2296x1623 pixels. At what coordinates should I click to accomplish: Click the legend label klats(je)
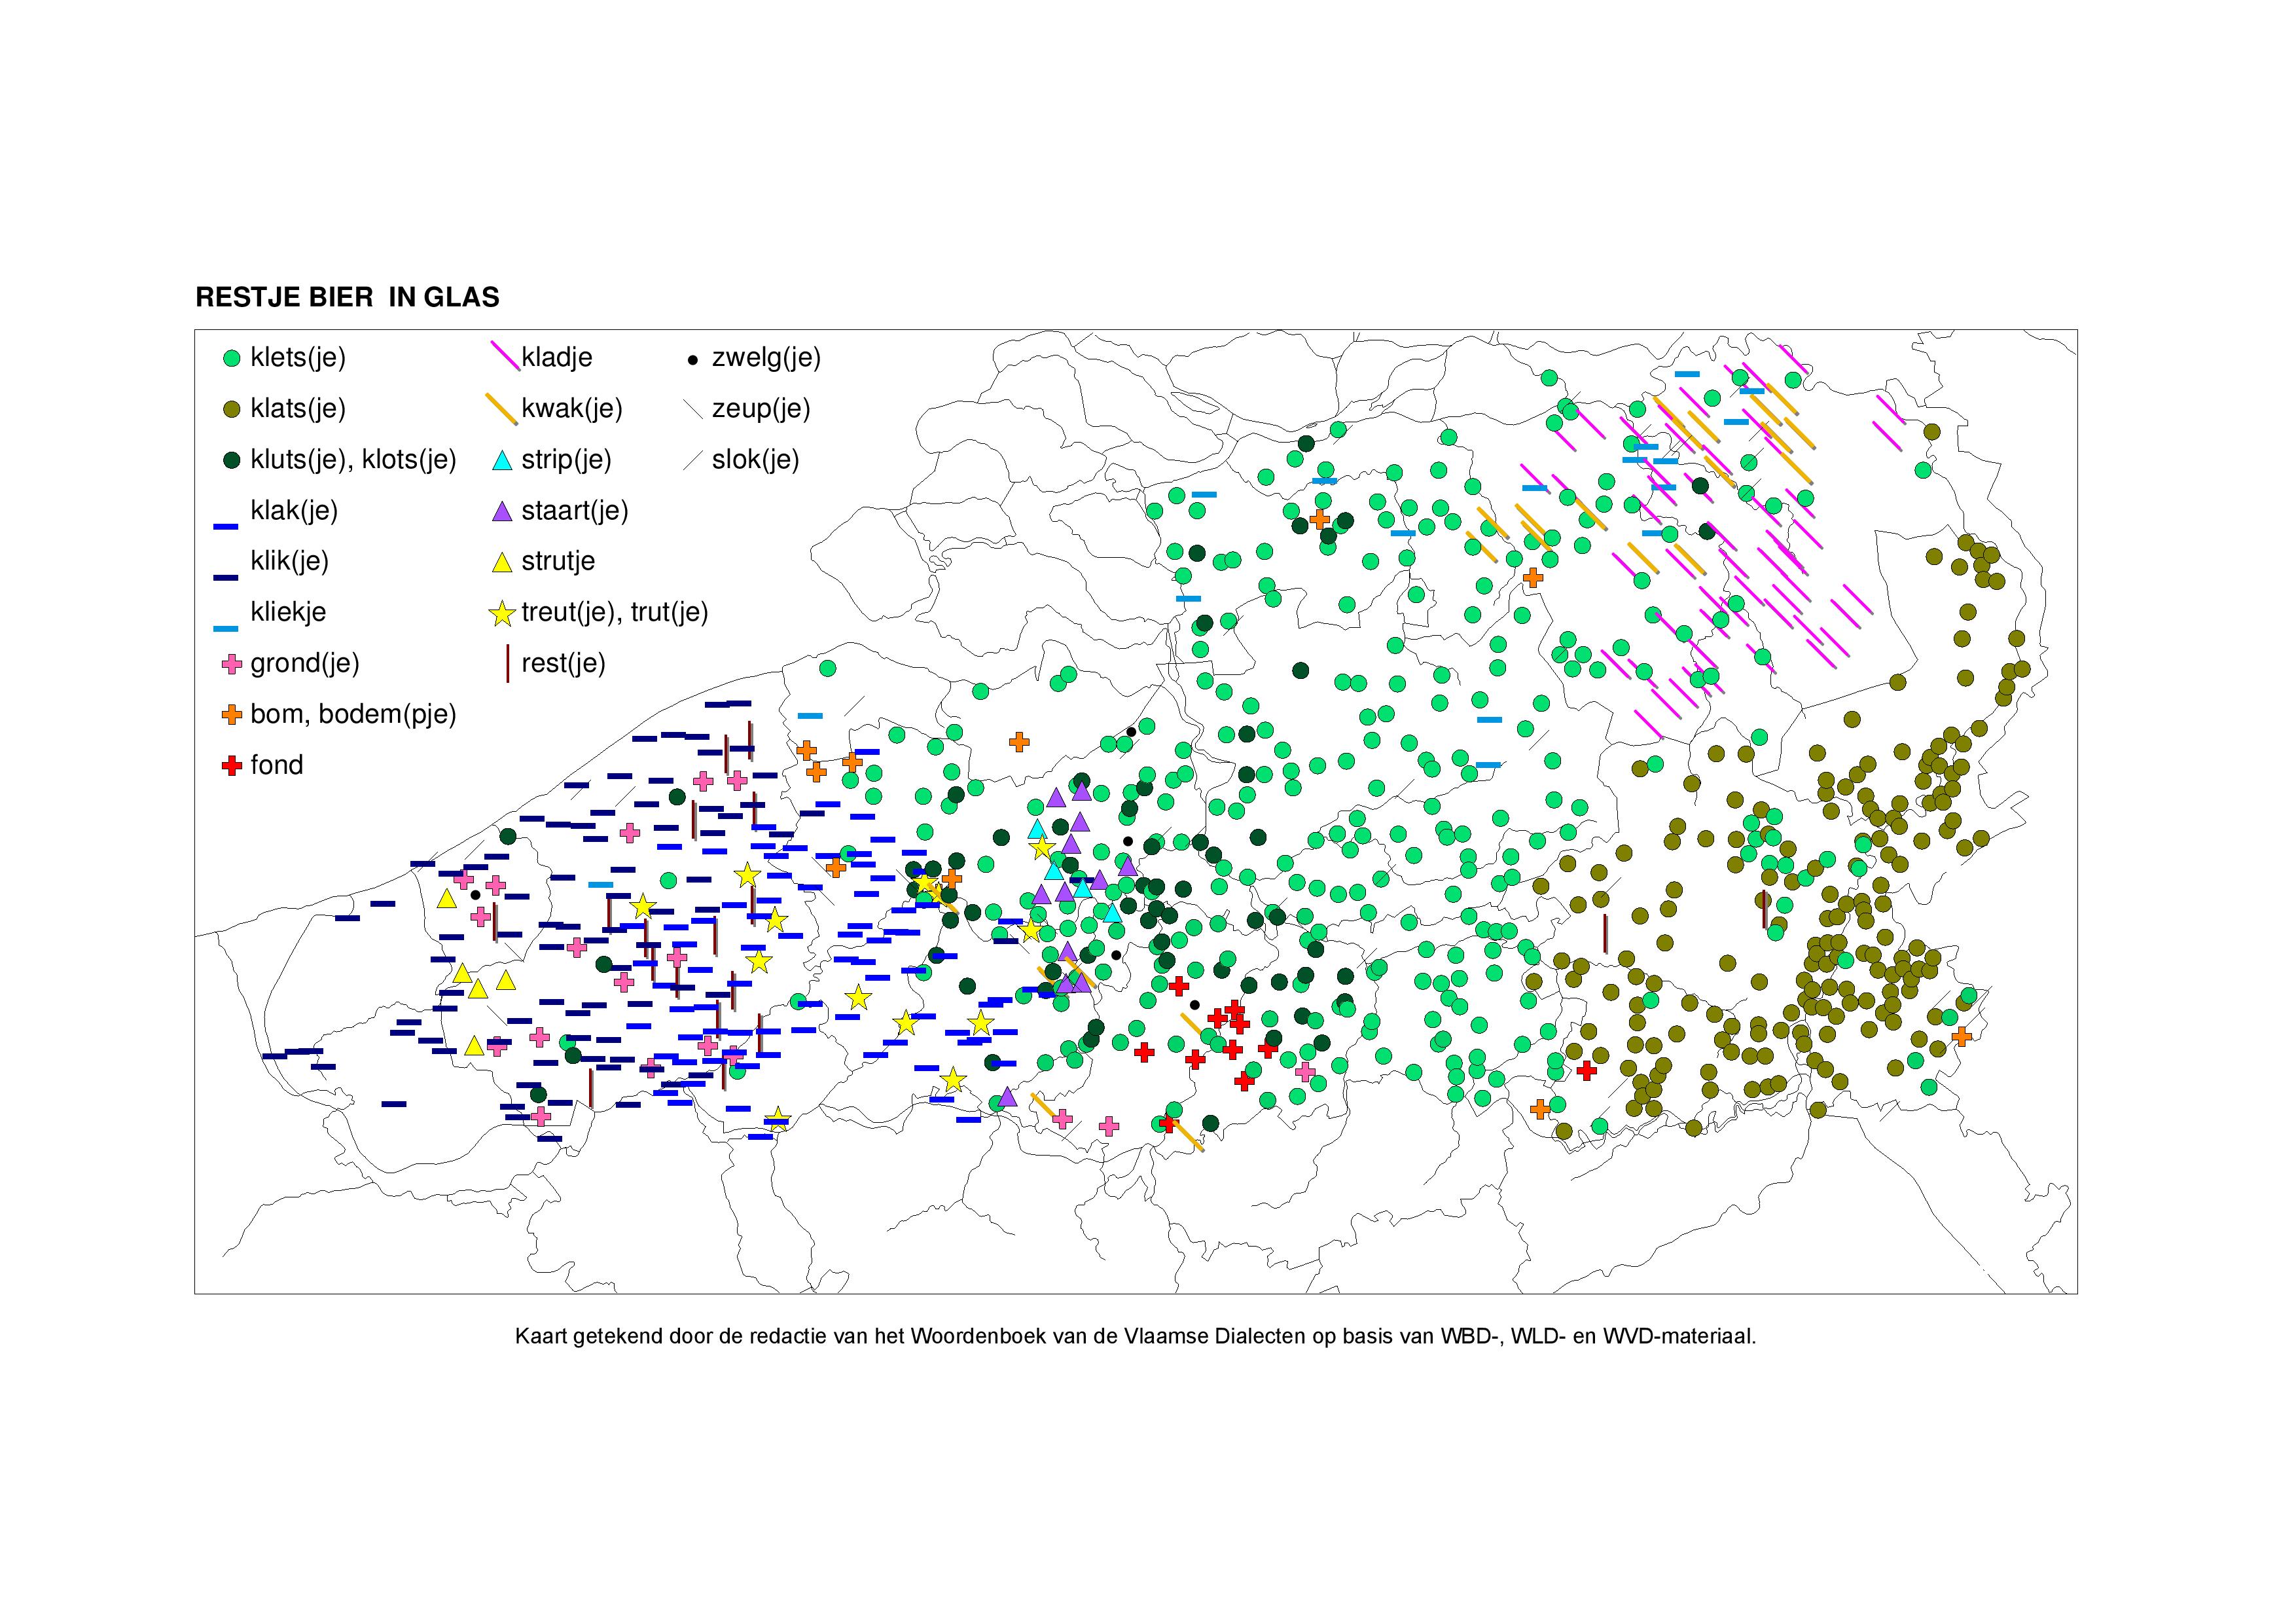click(x=298, y=409)
